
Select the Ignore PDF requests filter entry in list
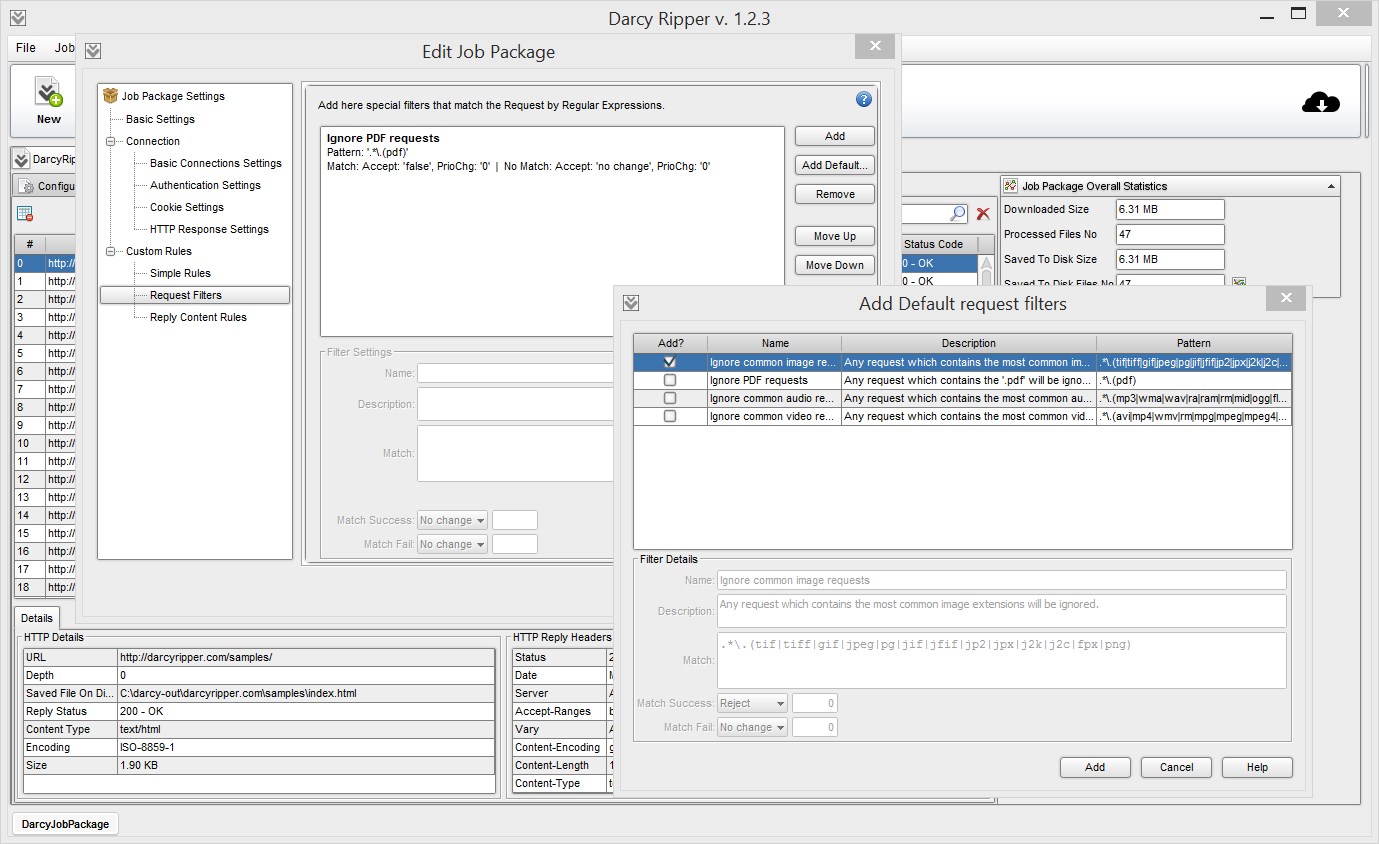552,152
